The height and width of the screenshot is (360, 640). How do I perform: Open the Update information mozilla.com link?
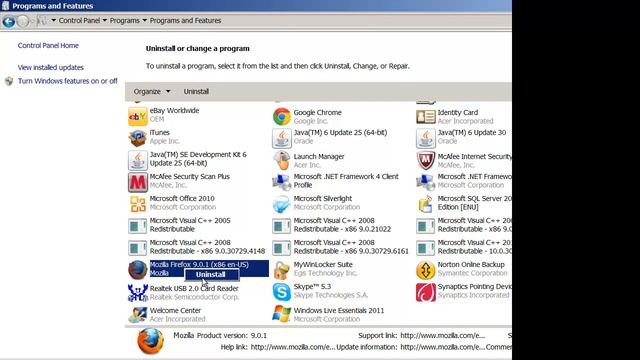pyautogui.click(x=442, y=347)
